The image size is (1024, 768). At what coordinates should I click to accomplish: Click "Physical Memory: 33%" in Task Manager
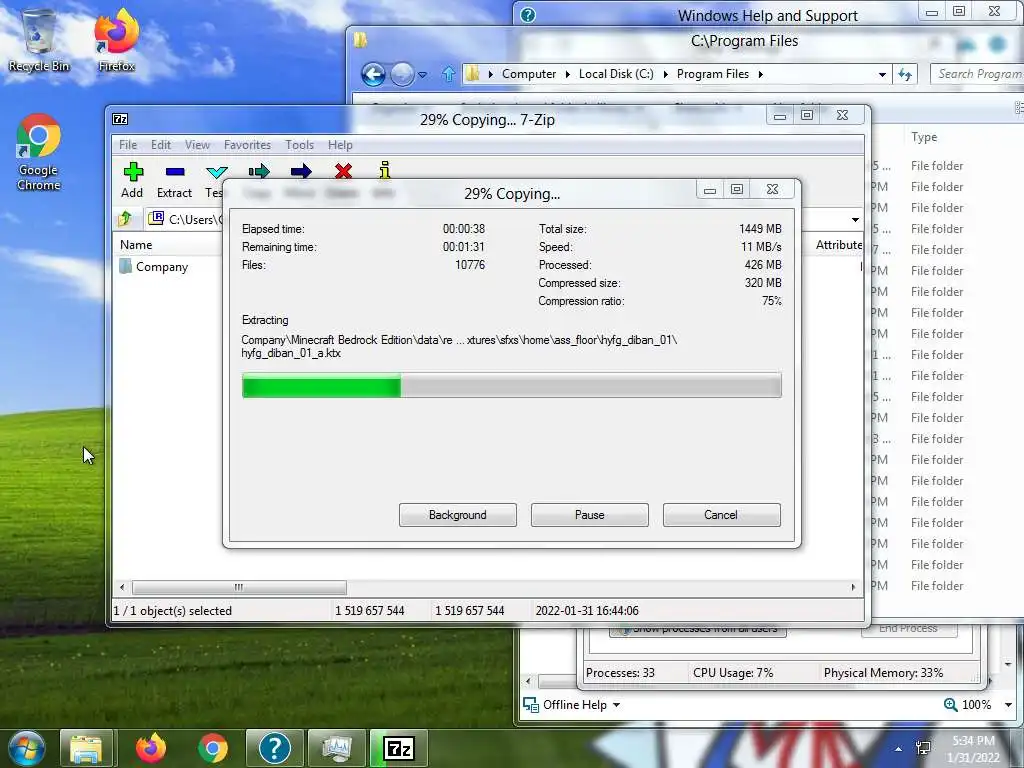883,673
